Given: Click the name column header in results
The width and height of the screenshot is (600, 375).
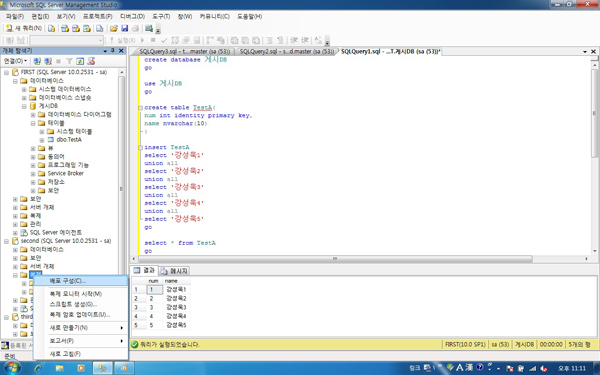Looking at the screenshot, I should click(176, 281).
